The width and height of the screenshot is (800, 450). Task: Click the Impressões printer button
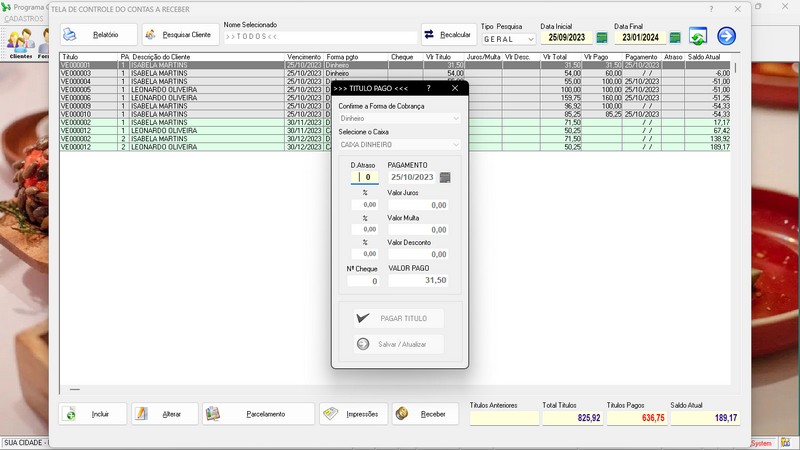[x=352, y=414]
